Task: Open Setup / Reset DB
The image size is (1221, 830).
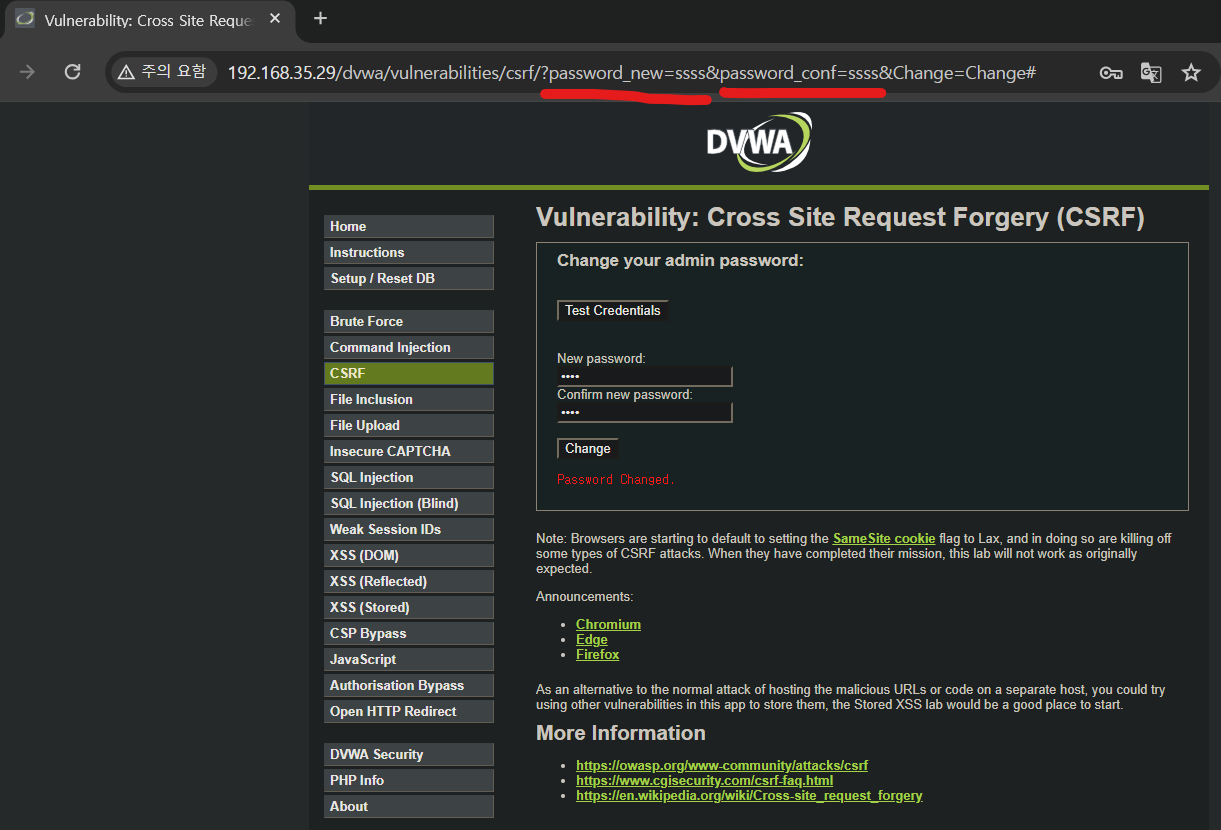Action: point(408,279)
